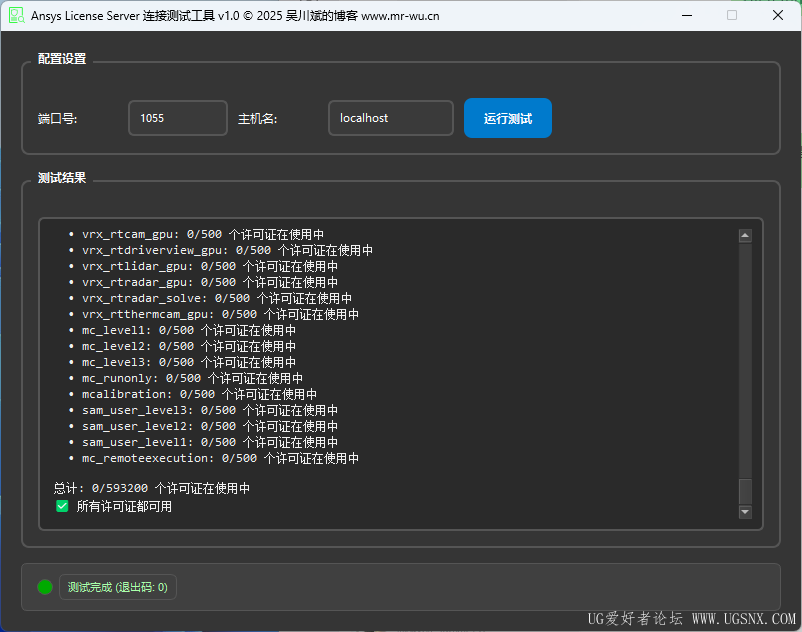Click the scrollbar down arrow in results
Image resolution: width=802 pixels, height=632 pixels.
(x=745, y=512)
